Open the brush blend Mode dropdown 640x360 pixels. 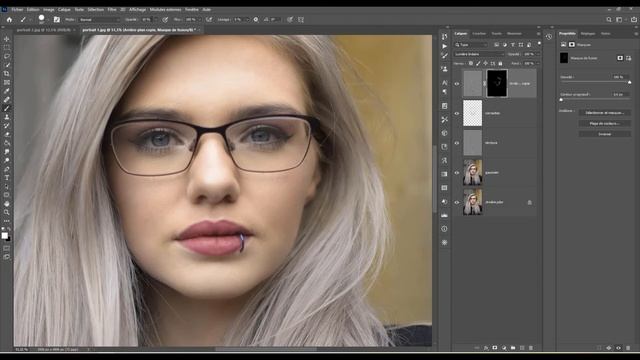coord(100,20)
